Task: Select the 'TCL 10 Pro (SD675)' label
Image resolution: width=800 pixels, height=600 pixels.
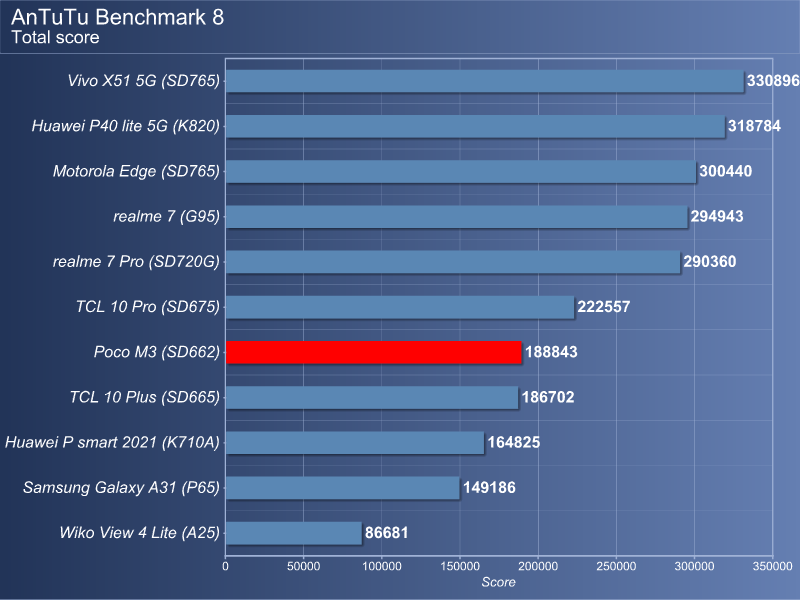Action: [x=148, y=307]
